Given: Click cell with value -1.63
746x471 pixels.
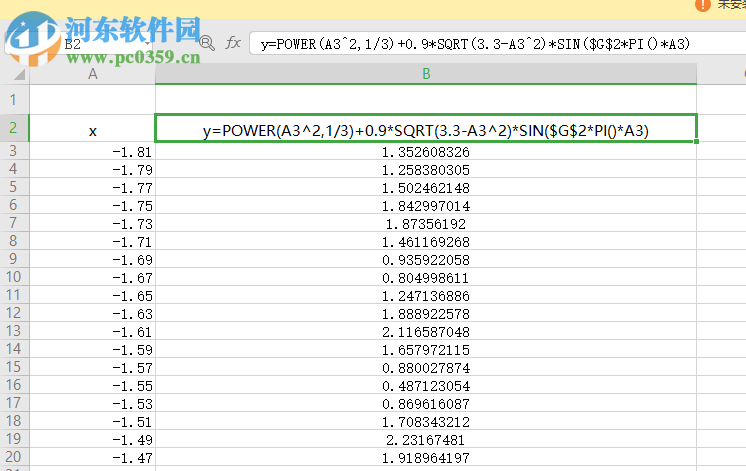Looking at the screenshot, I should (x=92, y=314).
